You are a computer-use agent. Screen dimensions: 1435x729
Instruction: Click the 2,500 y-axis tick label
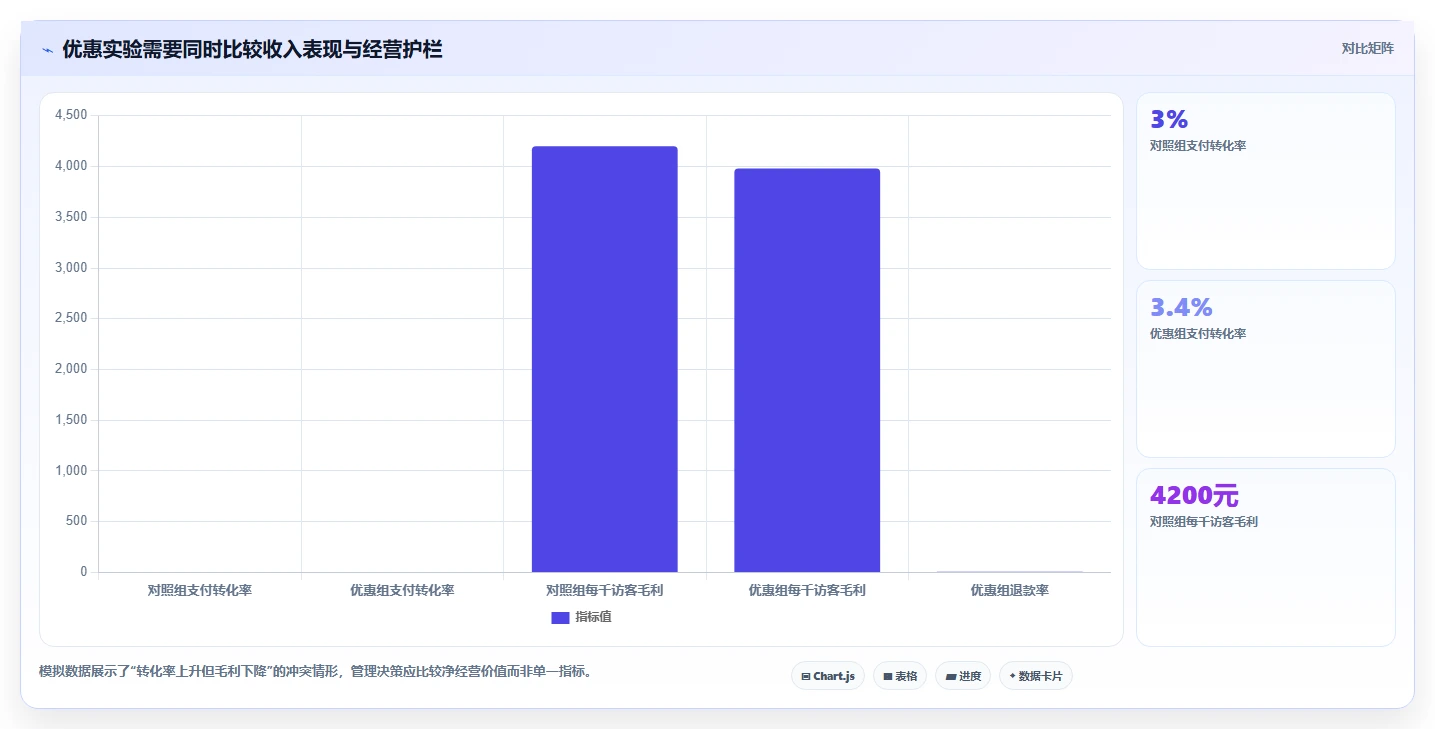70,318
